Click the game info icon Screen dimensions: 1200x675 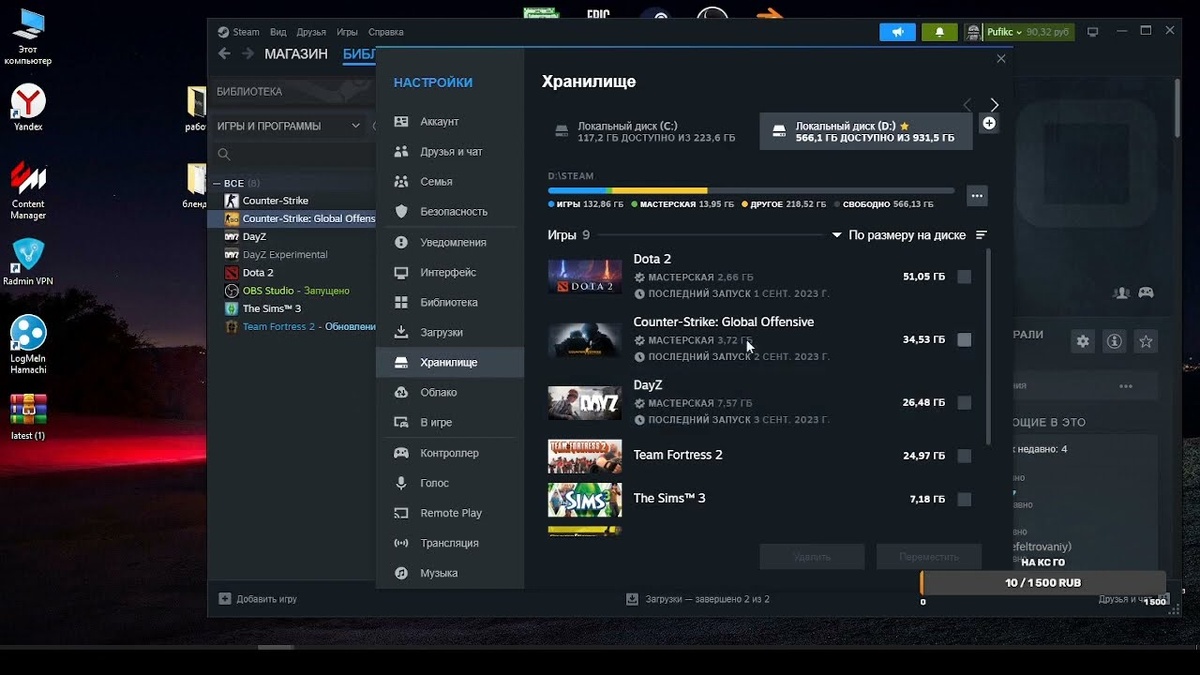point(1114,341)
